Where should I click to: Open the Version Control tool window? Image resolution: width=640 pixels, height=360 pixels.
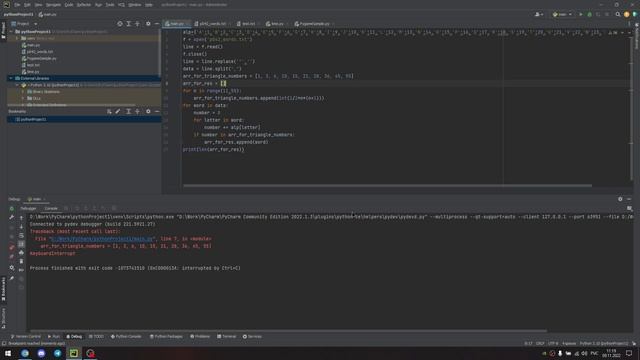pyautogui.click(x=26, y=337)
